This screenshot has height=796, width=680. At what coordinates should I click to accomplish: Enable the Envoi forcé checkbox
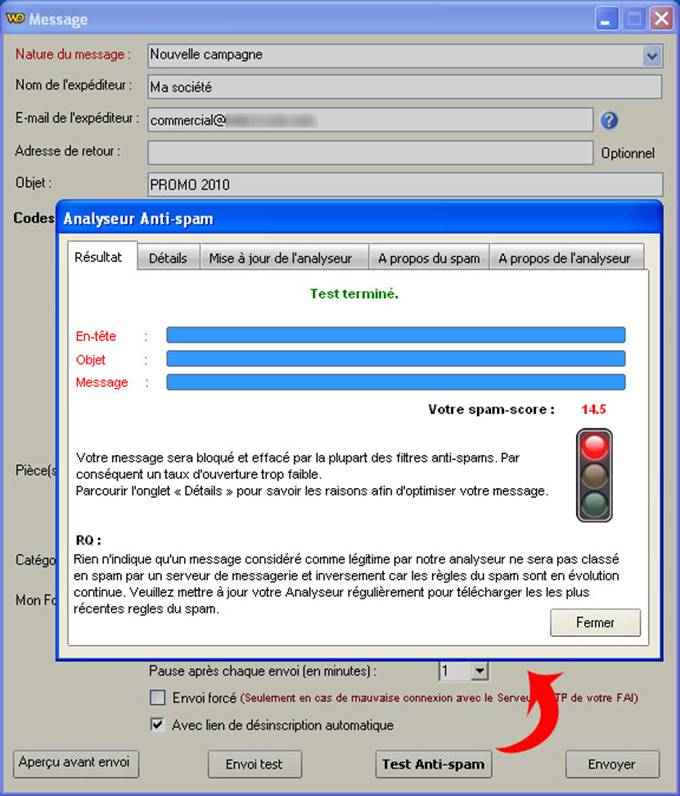(157, 698)
